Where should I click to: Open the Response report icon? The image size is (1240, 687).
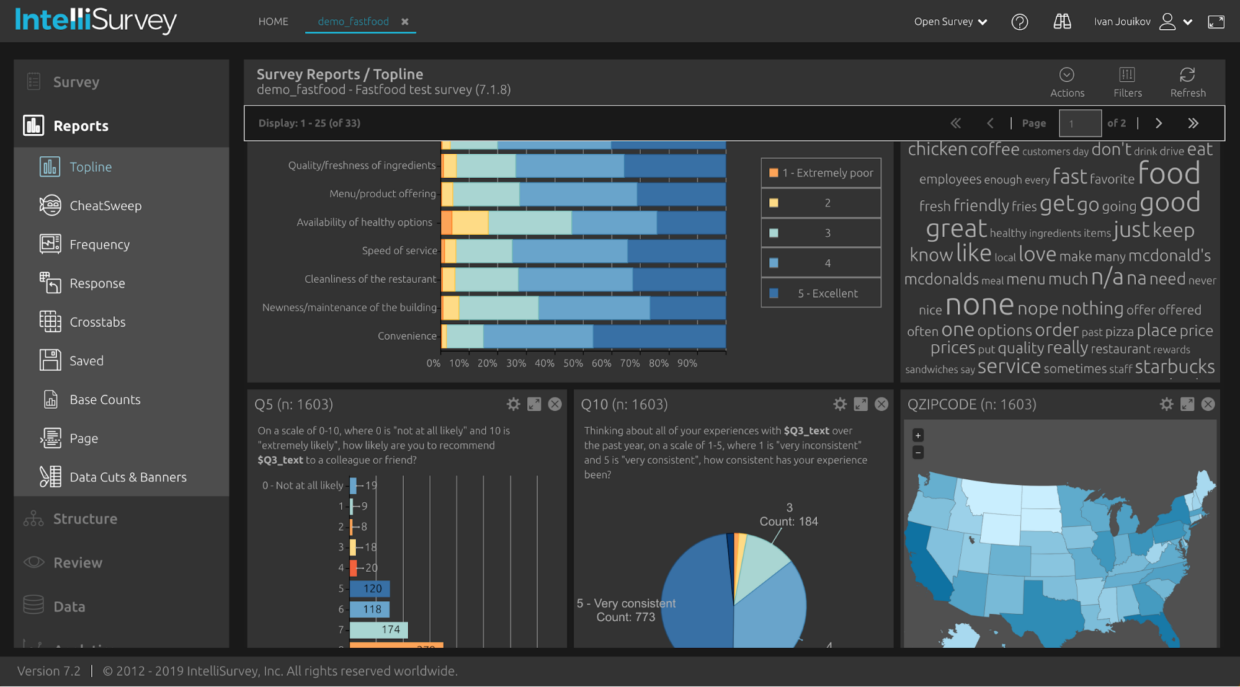pyautogui.click(x=50, y=283)
